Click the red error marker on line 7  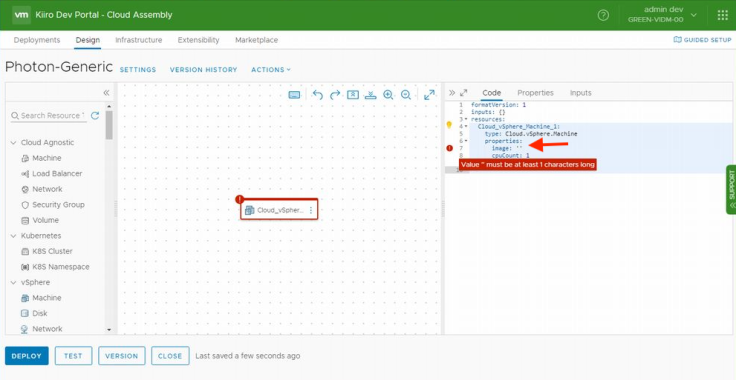tap(450, 148)
